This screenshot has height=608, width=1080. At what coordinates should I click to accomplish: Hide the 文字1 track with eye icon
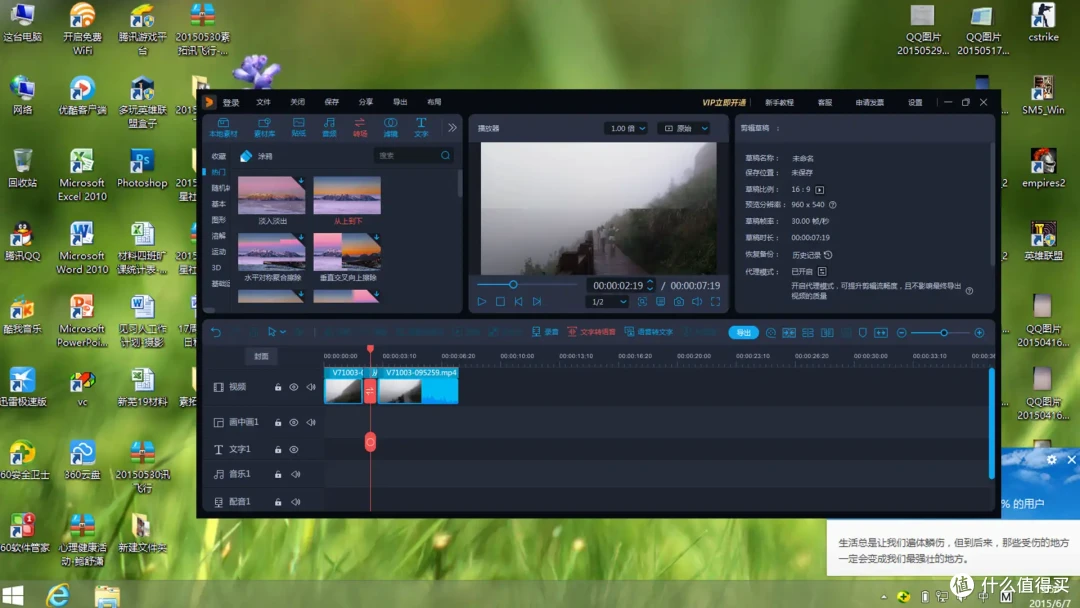coord(293,449)
